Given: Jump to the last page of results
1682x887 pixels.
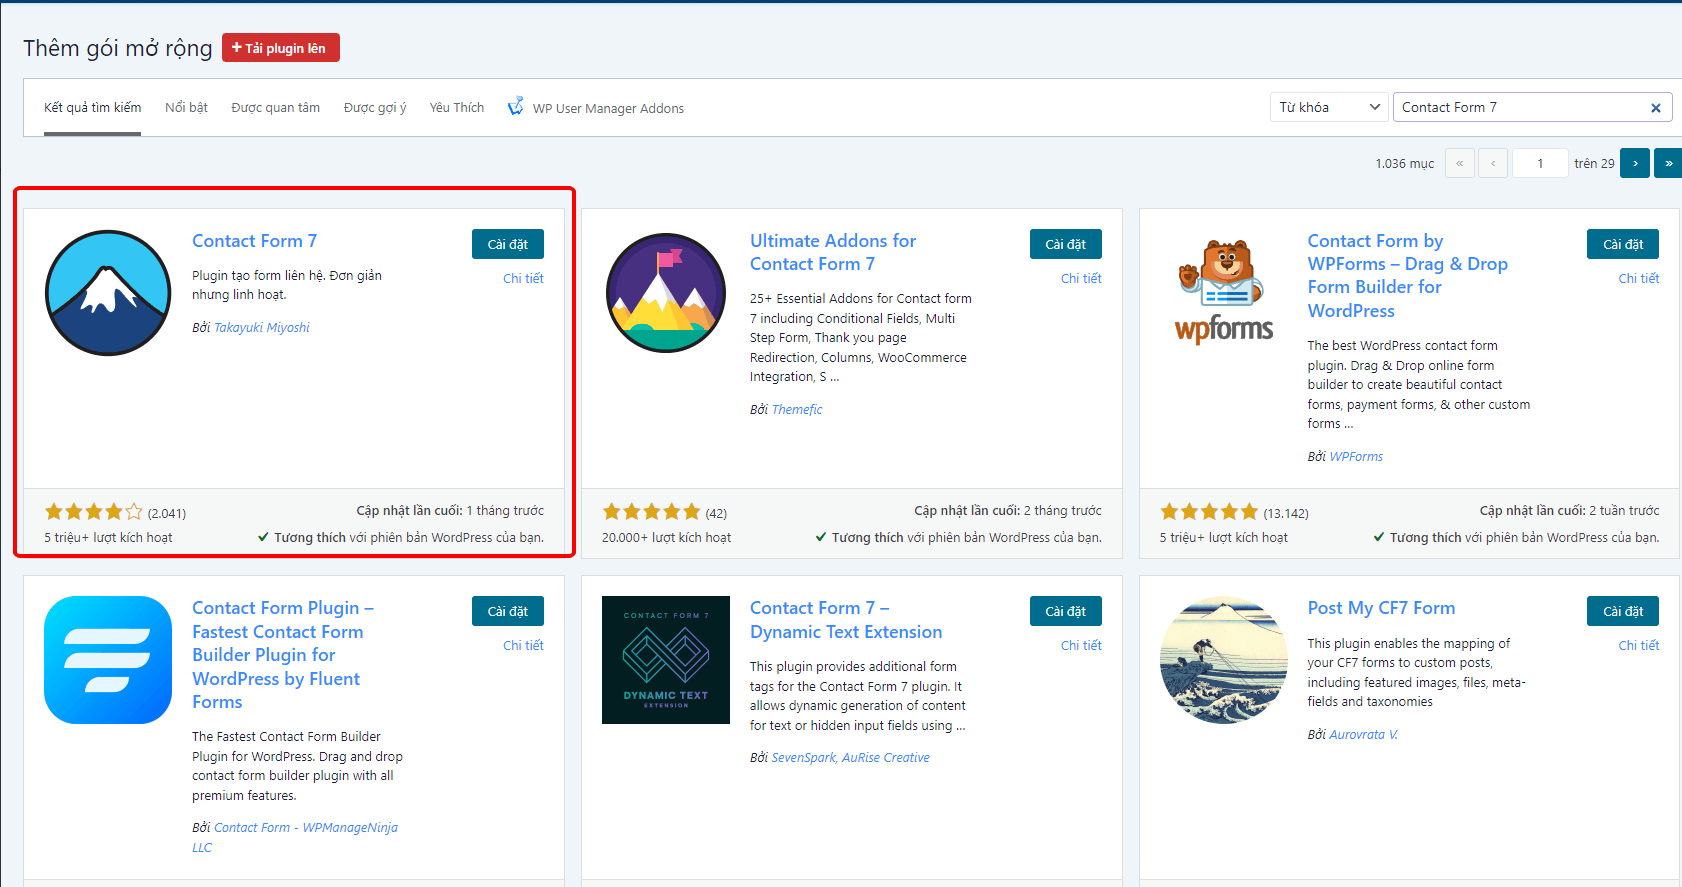Looking at the screenshot, I should coord(1668,163).
